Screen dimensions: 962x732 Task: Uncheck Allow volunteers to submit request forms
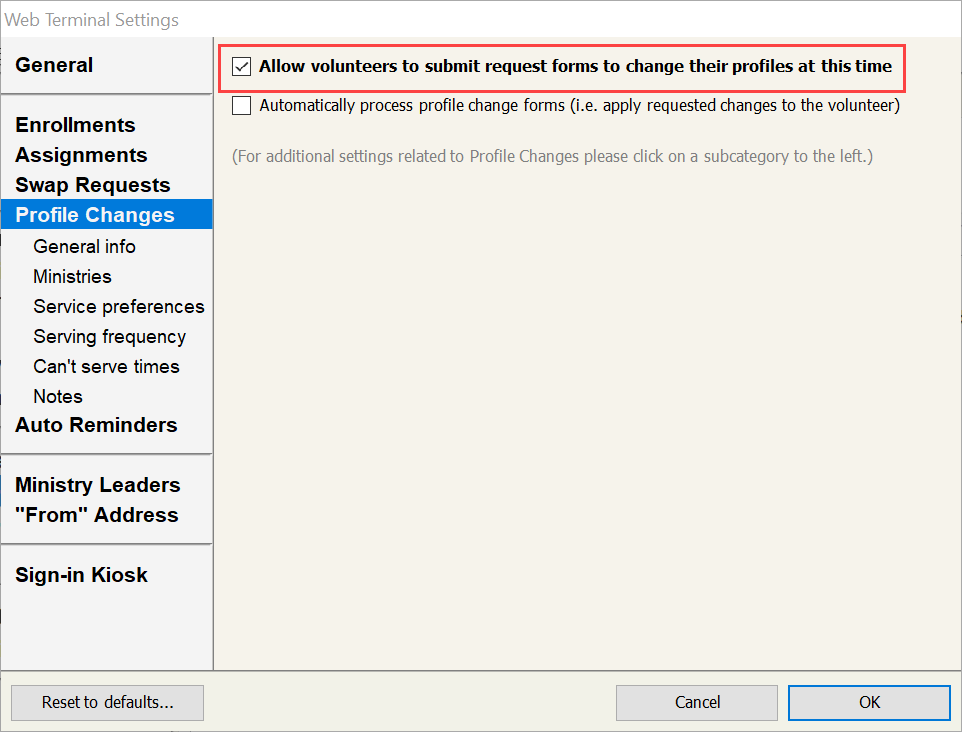tap(242, 67)
